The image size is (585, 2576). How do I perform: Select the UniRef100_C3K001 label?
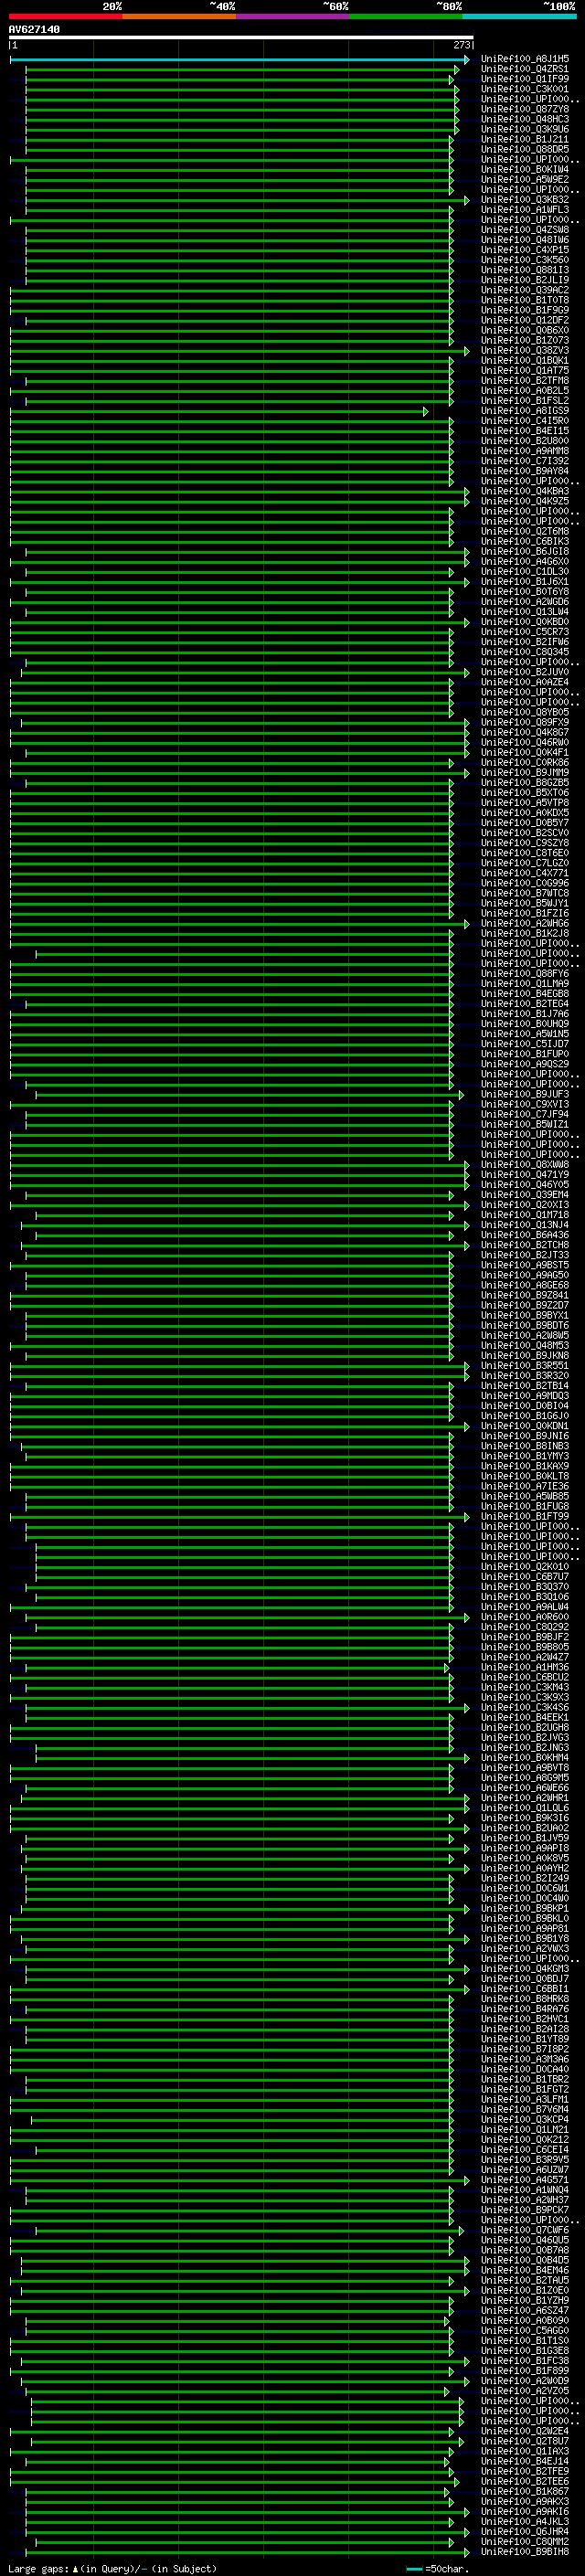pyautogui.click(x=525, y=89)
